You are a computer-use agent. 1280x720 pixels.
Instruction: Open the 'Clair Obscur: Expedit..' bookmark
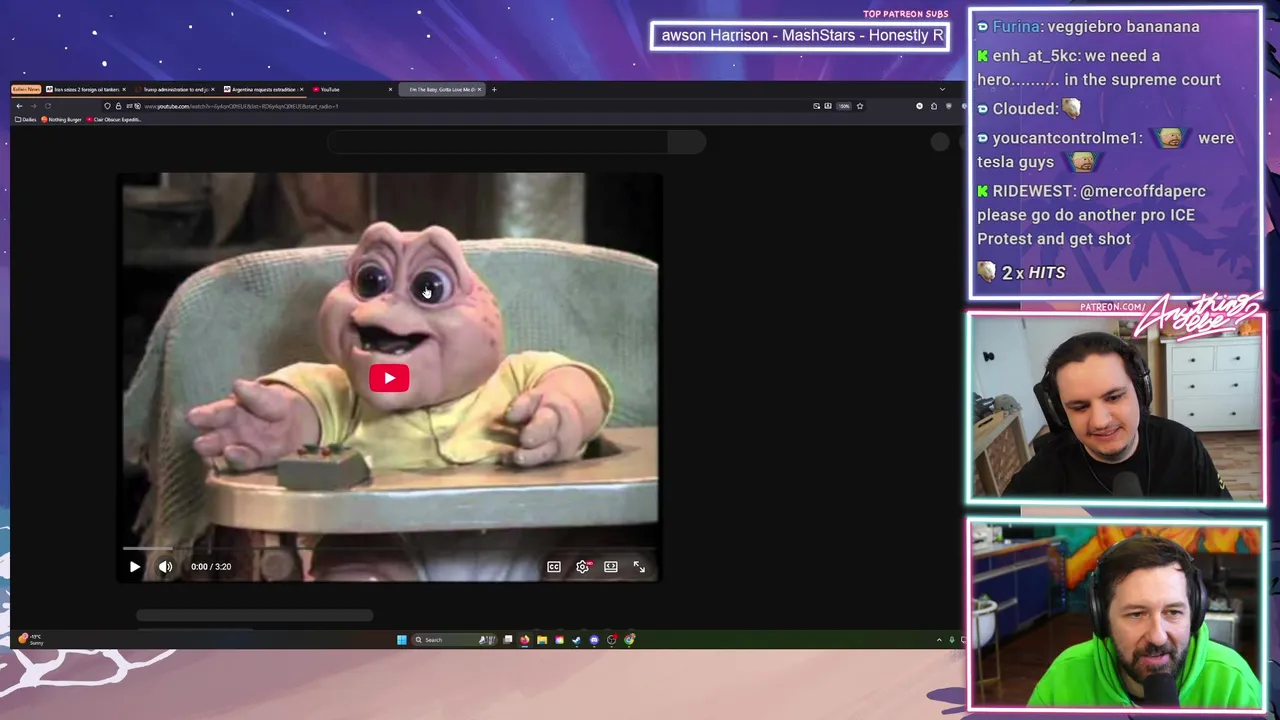113,119
